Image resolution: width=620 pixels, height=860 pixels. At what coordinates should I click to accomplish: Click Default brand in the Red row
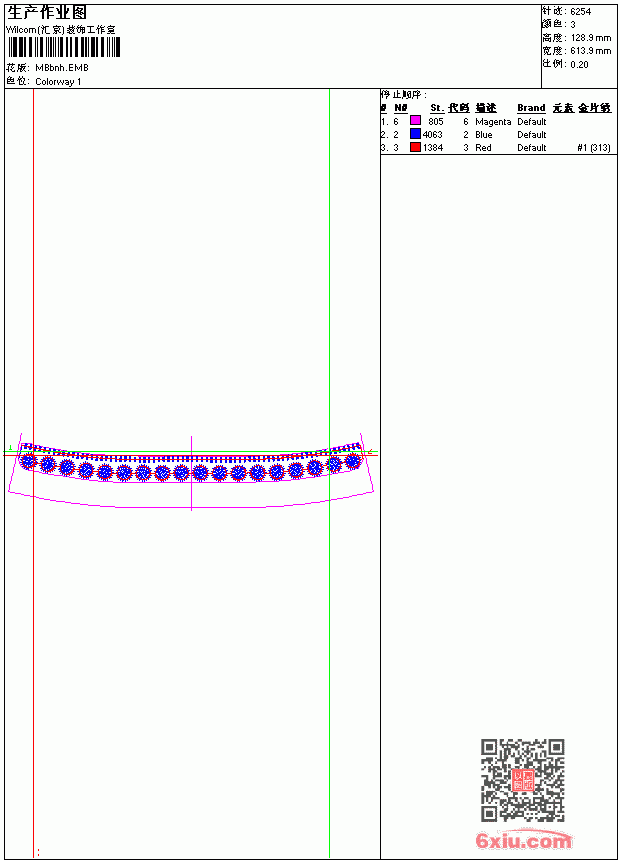click(x=532, y=148)
